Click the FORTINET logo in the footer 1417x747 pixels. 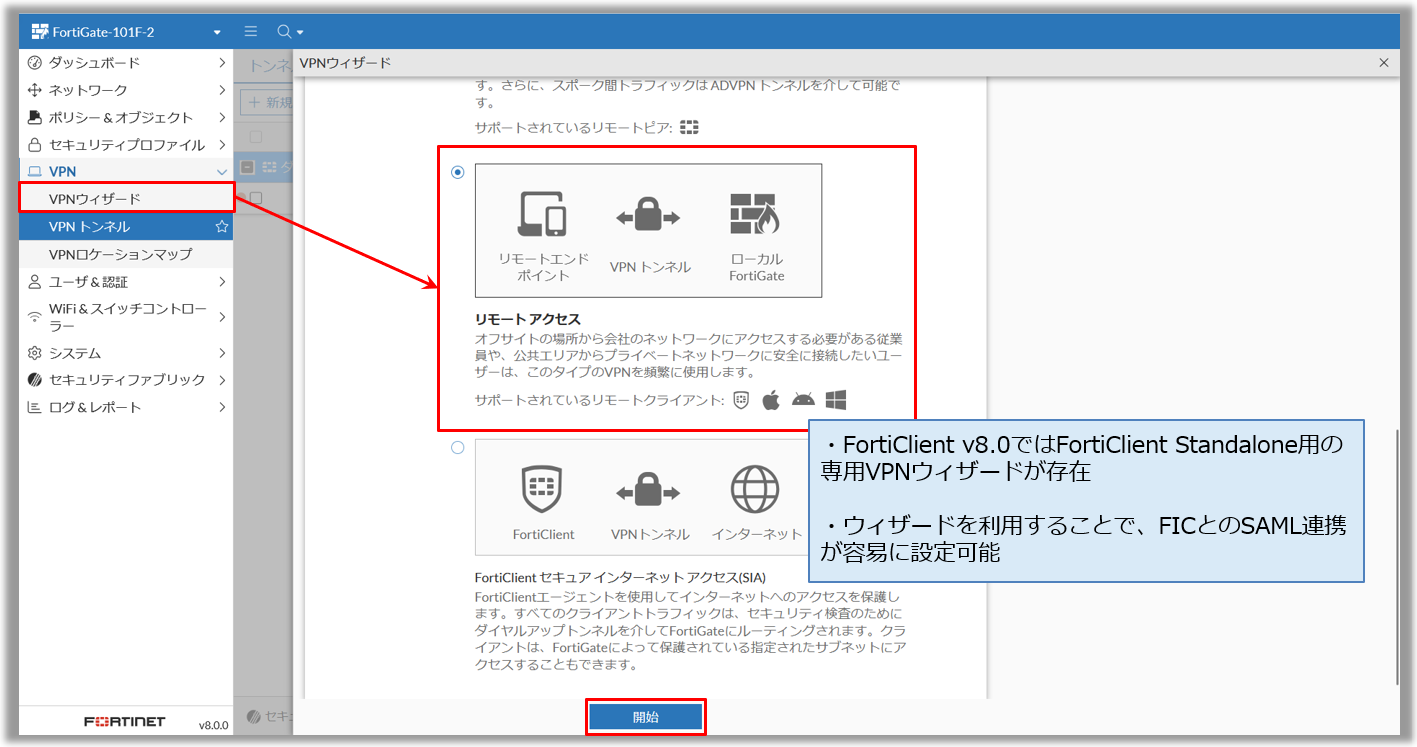(125, 722)
